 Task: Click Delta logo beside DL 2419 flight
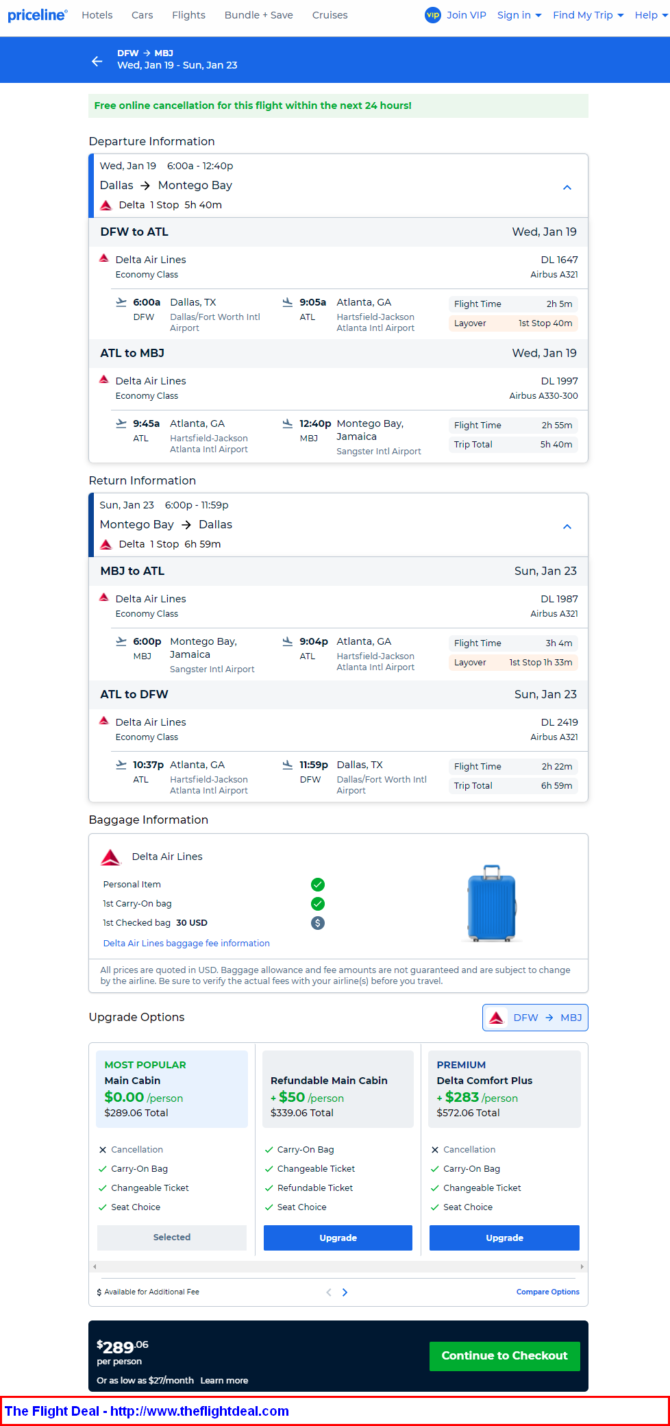[104, 721]
